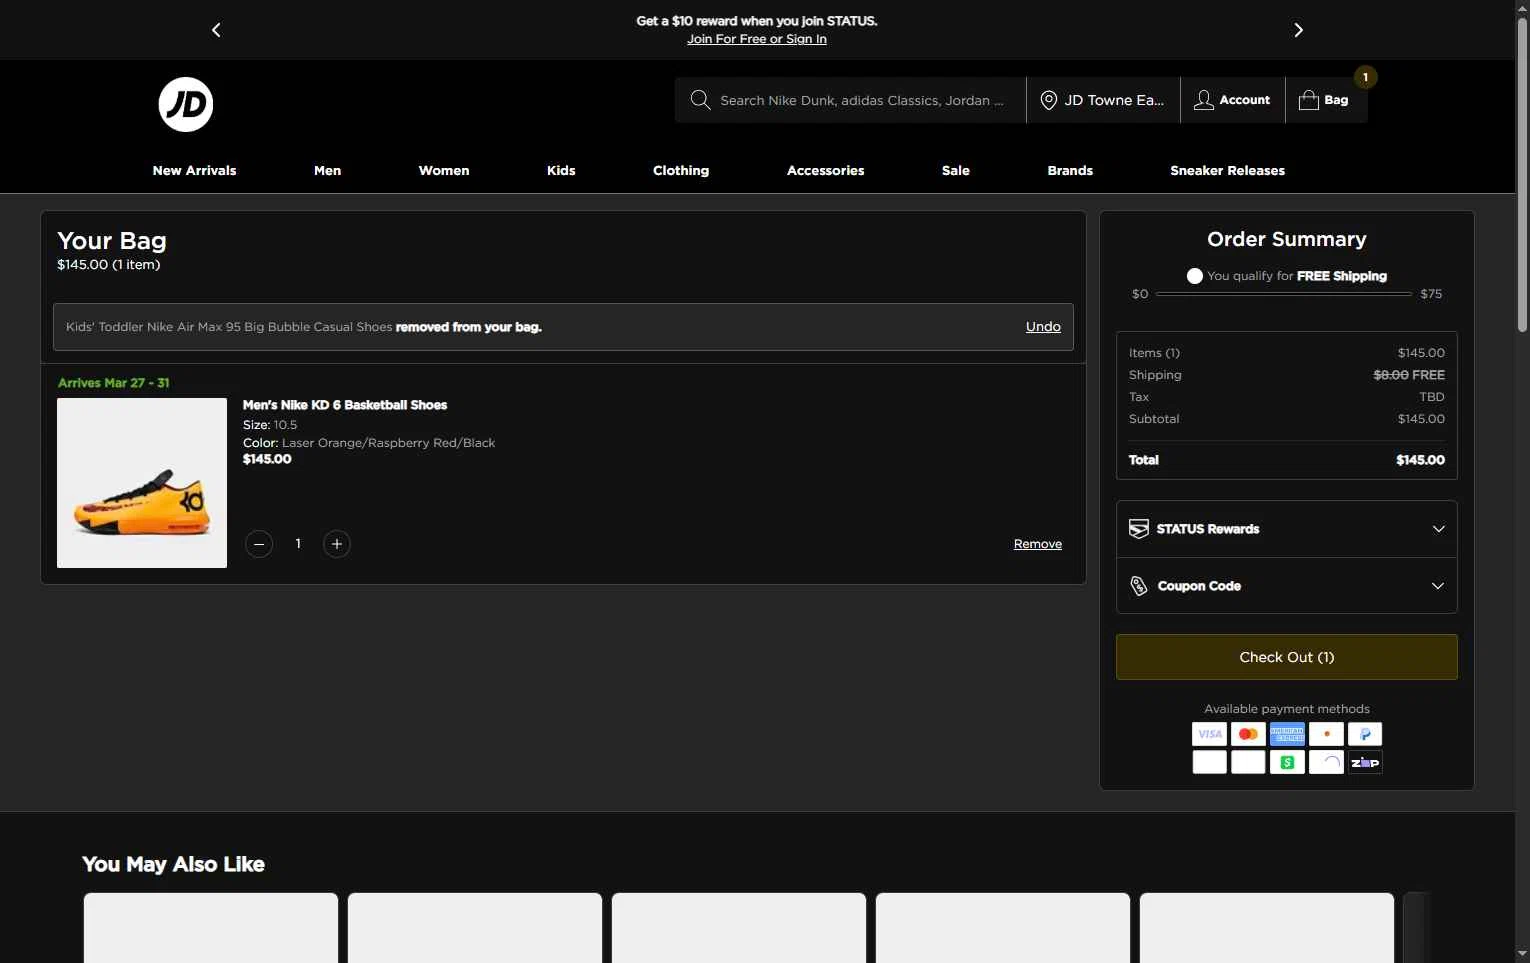Screen dimensions: 1530x963
Task: Click the 'Your Bag' heading
Action: (x=112, y=241)
